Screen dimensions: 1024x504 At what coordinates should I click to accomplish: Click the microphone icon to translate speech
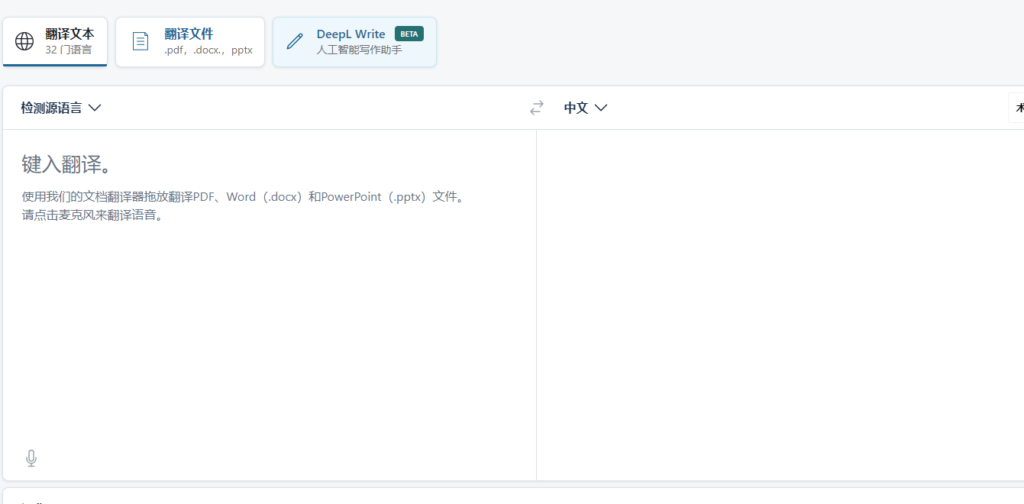pos(31,458)
